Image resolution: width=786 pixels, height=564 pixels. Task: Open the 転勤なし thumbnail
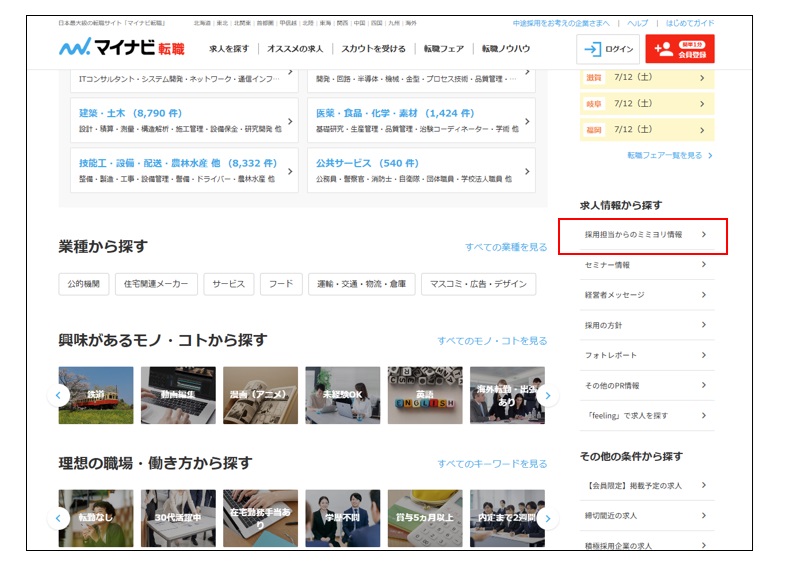tap(96, 518)
